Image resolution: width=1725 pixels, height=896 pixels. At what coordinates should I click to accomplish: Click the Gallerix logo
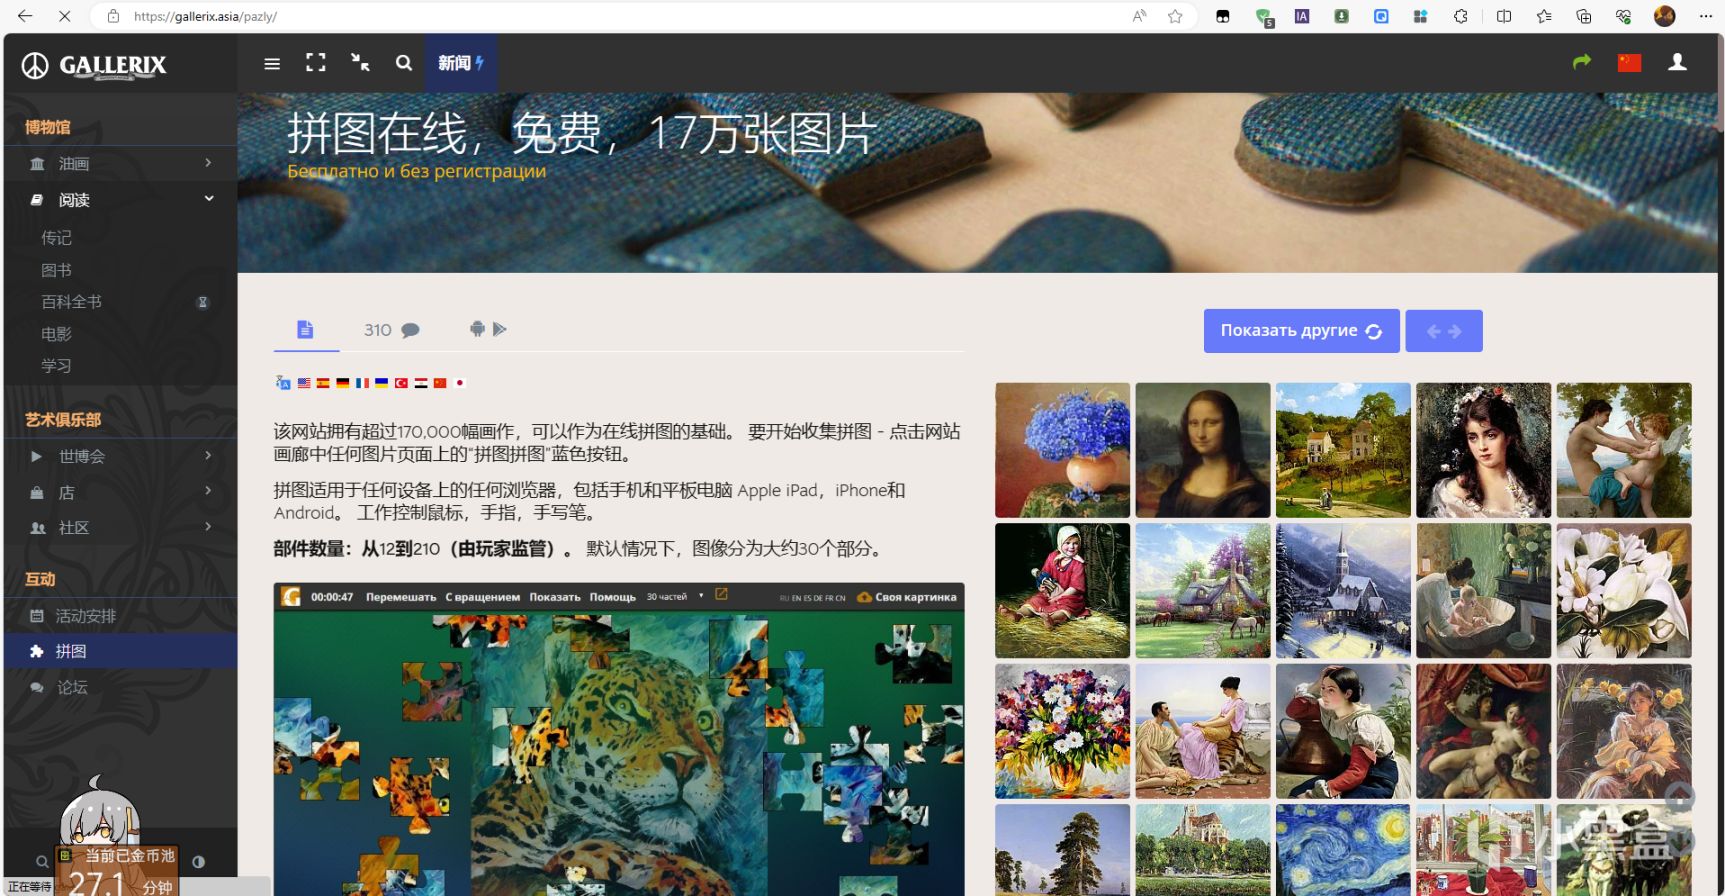coord(94,66)
